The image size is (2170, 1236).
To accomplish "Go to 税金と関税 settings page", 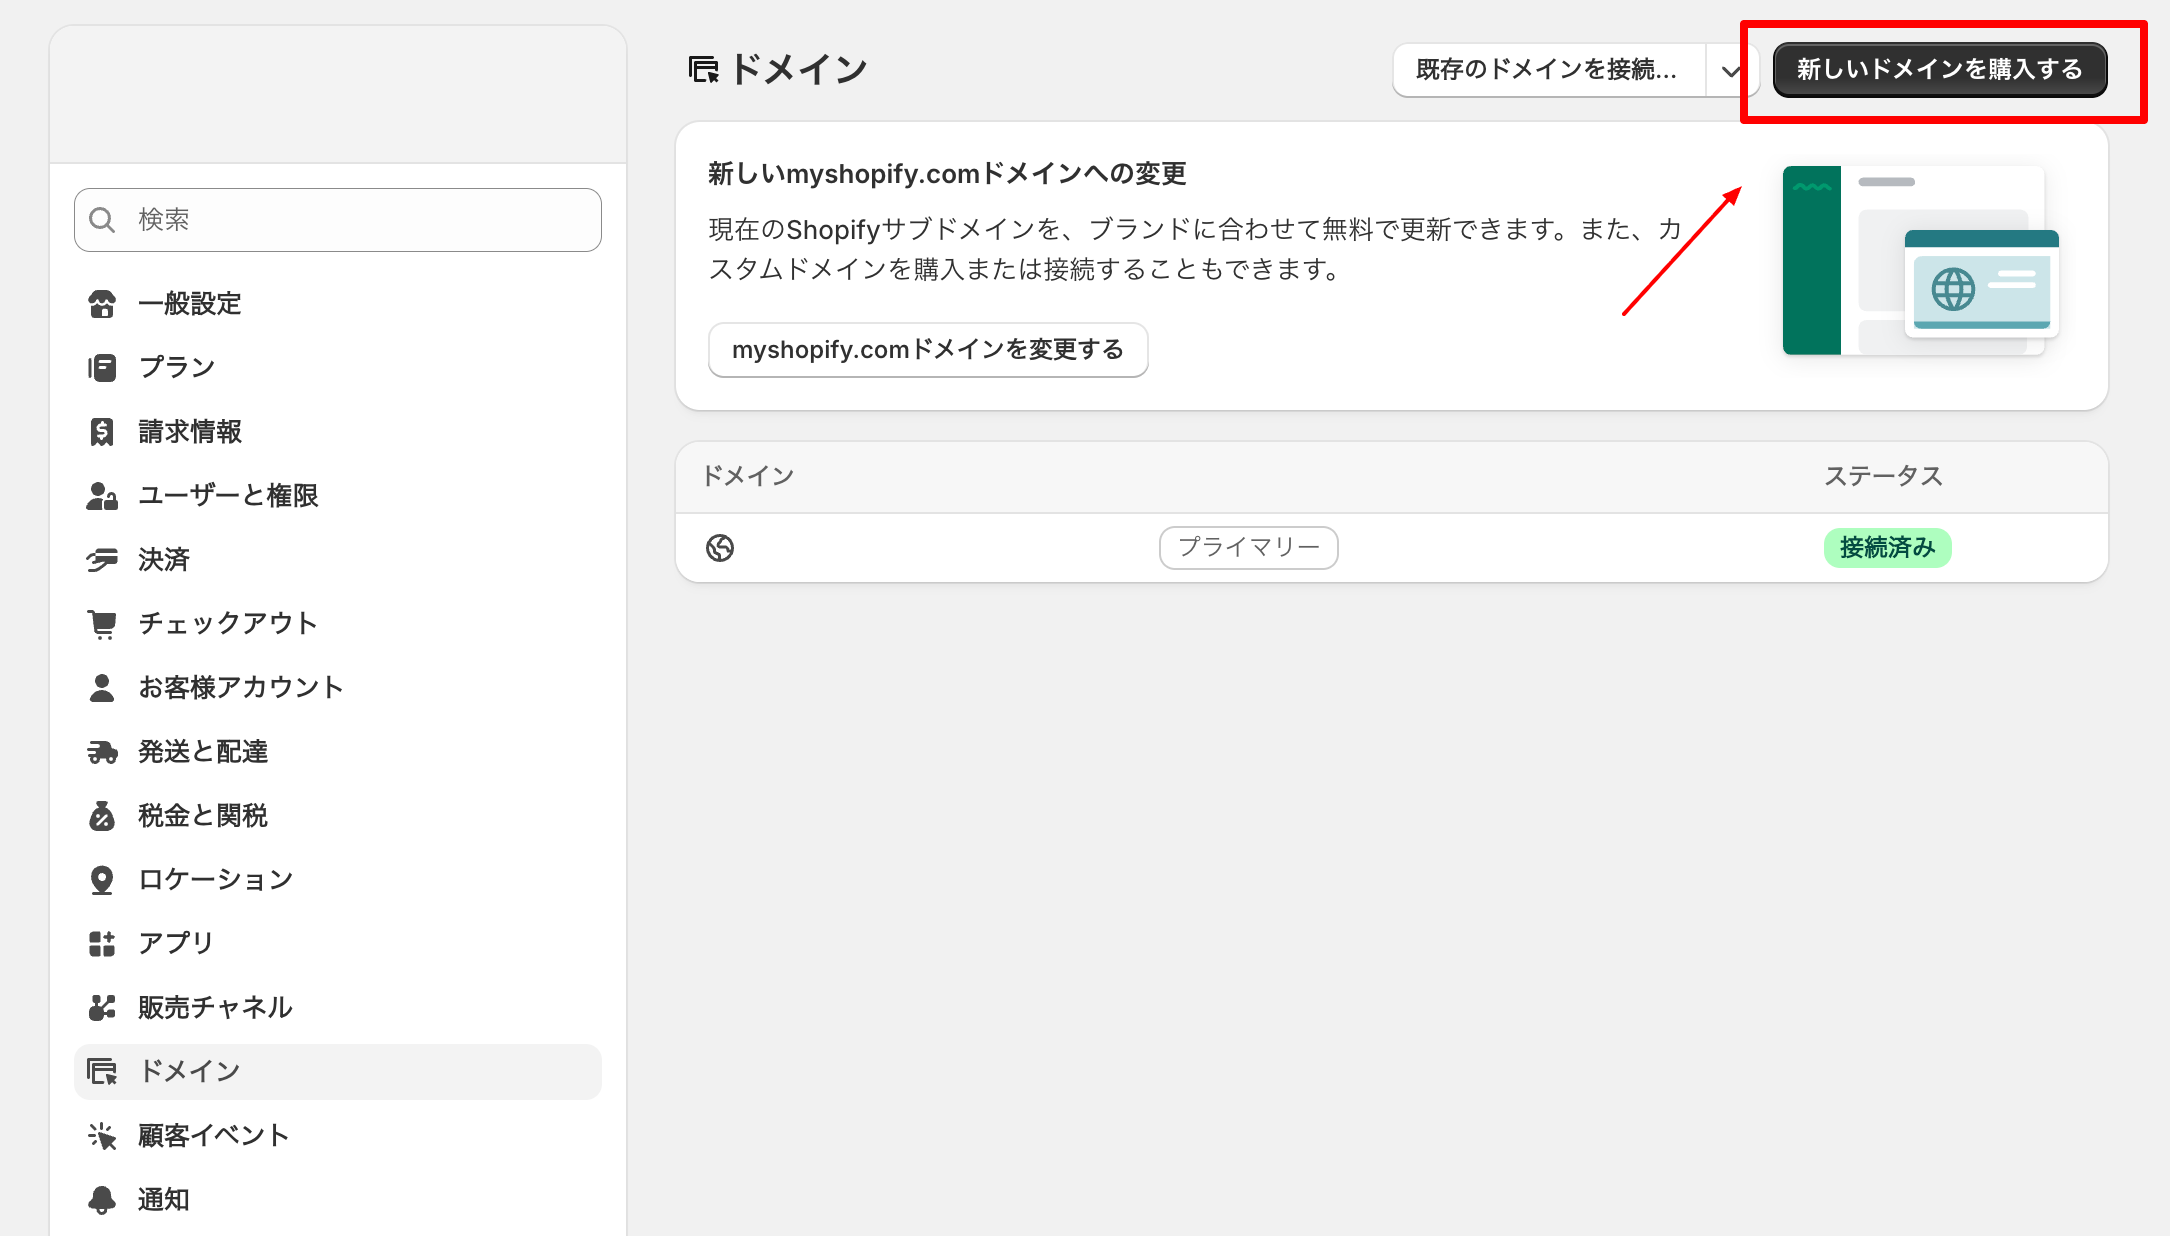I will pyautogui.click(x=203, y=816).
